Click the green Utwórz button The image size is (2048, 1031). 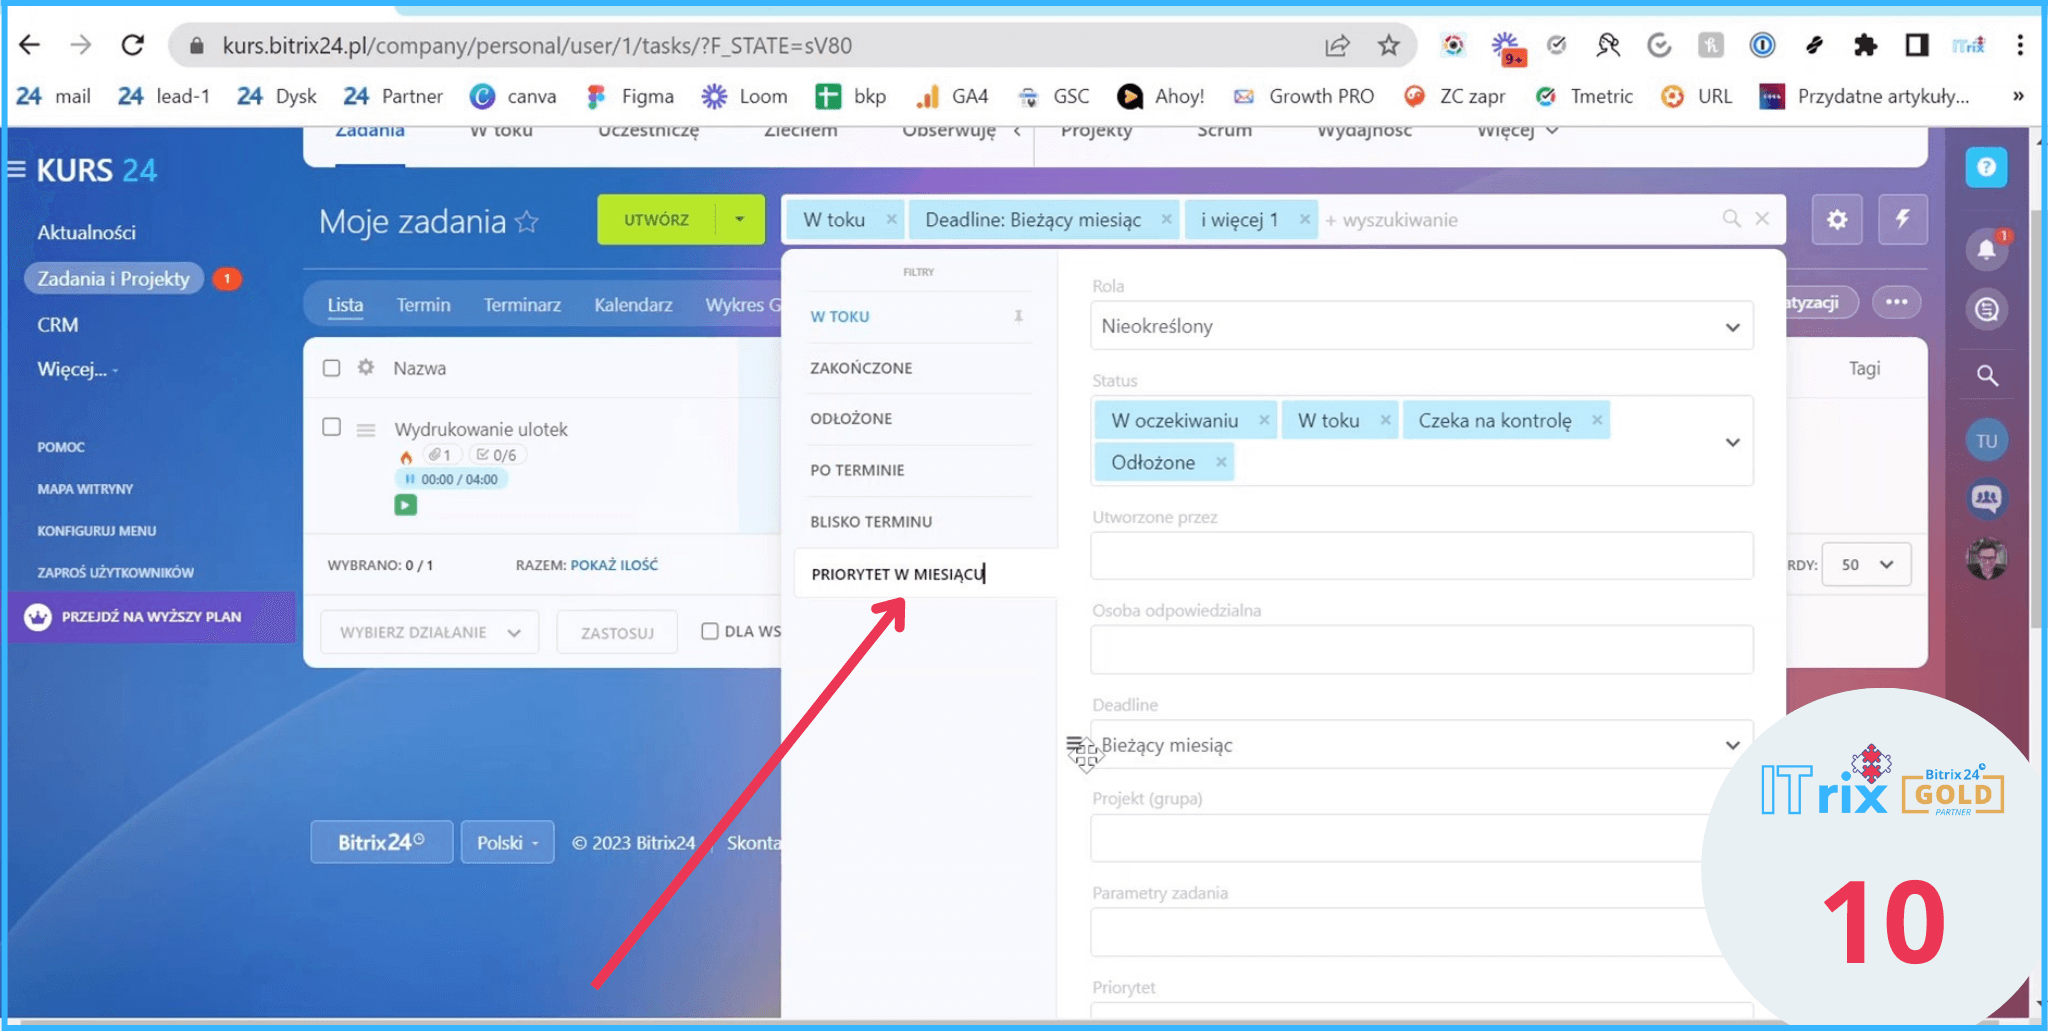click(656, 220)
